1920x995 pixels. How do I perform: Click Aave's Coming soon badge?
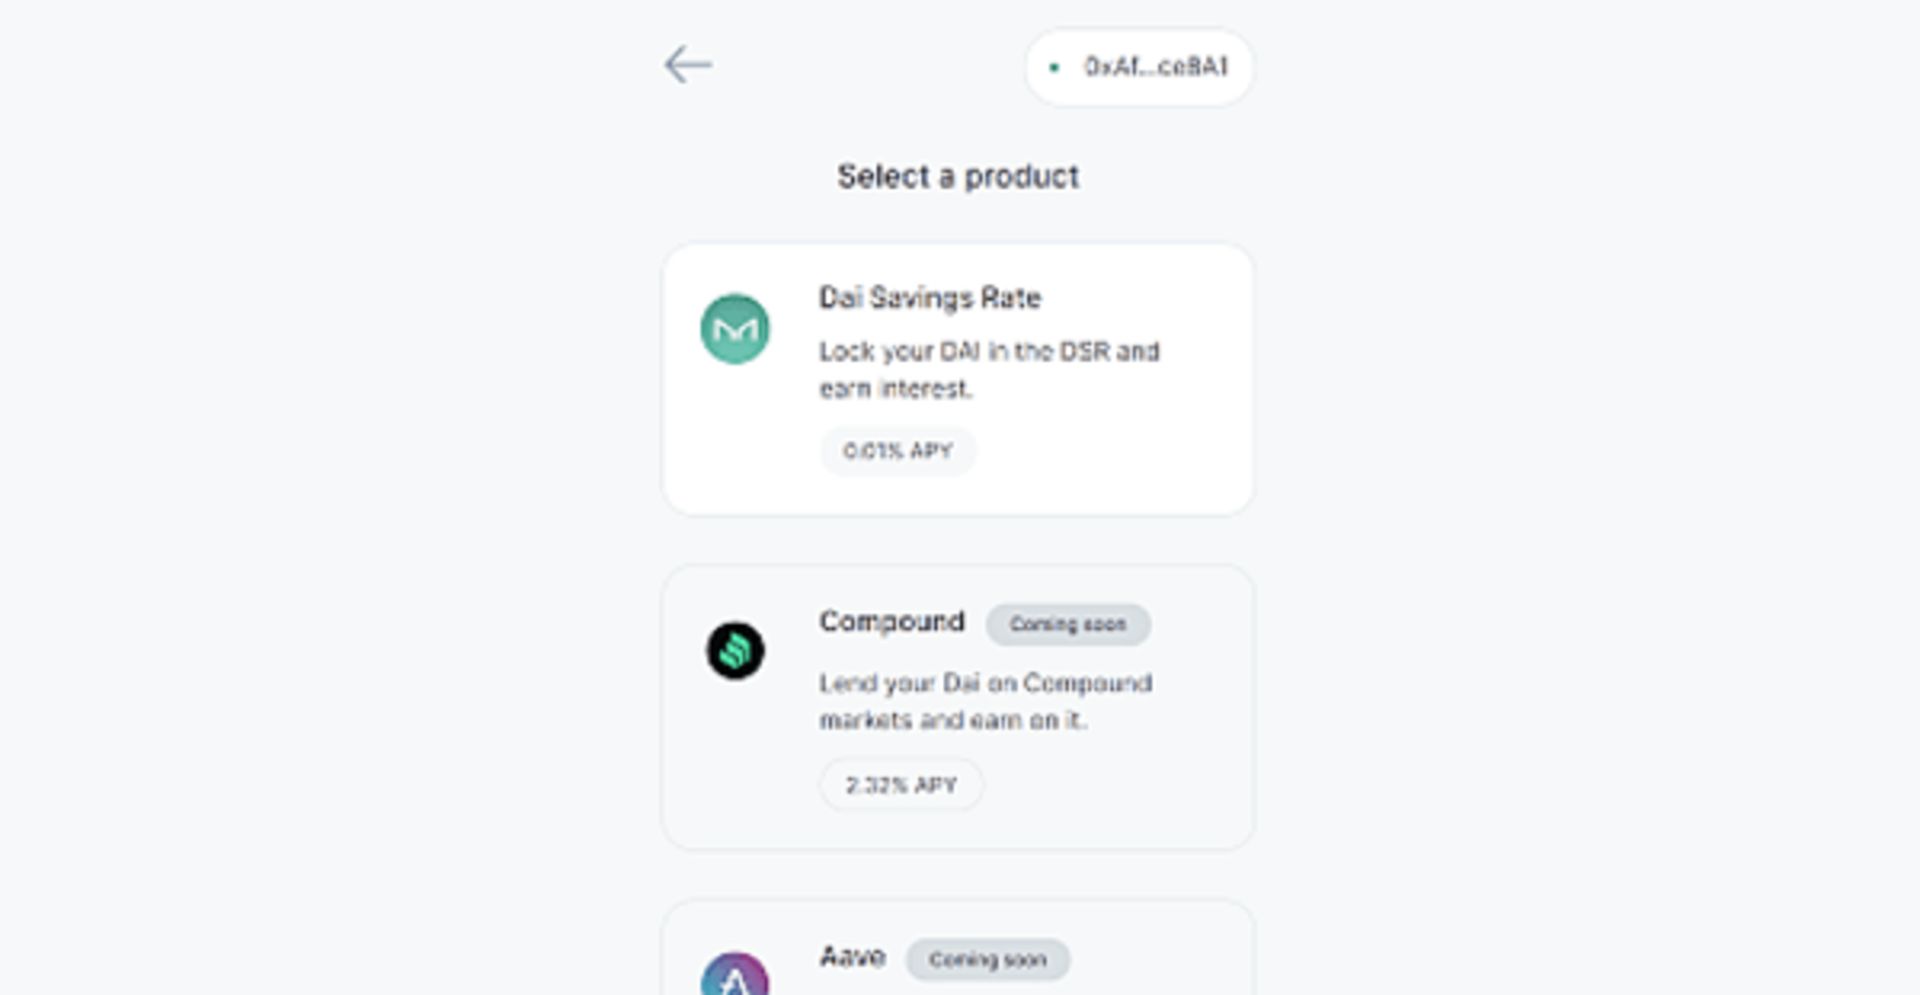coord(988,960)
